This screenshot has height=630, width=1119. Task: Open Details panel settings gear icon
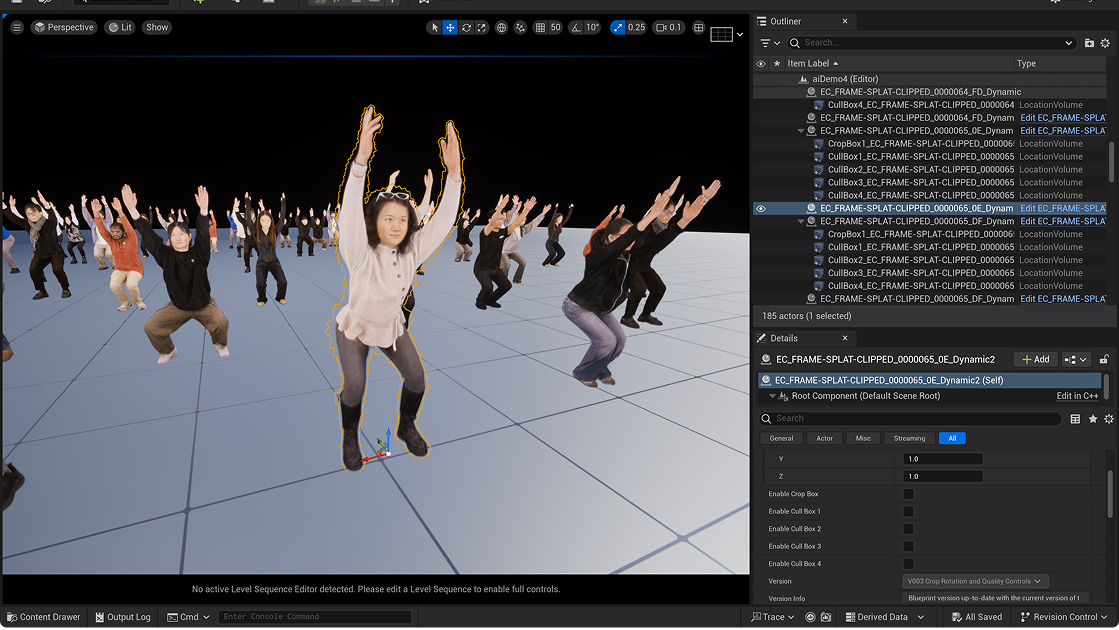(1107, 420)
